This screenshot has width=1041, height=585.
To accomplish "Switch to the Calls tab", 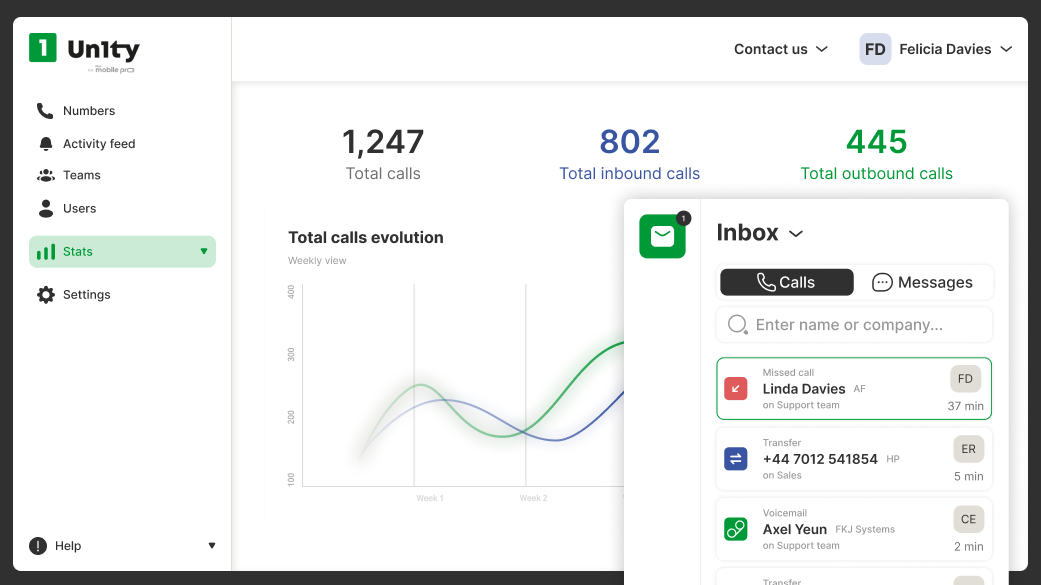I will (787, 282).
